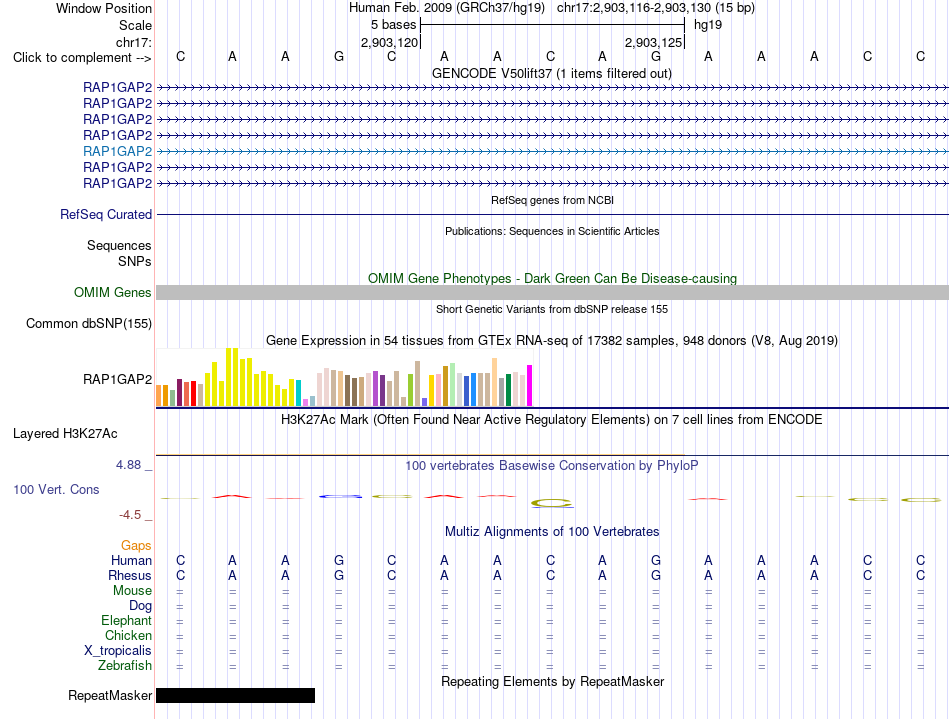
Task: Open the 100 Vert. Cons track label
Action: click(56, 489)
